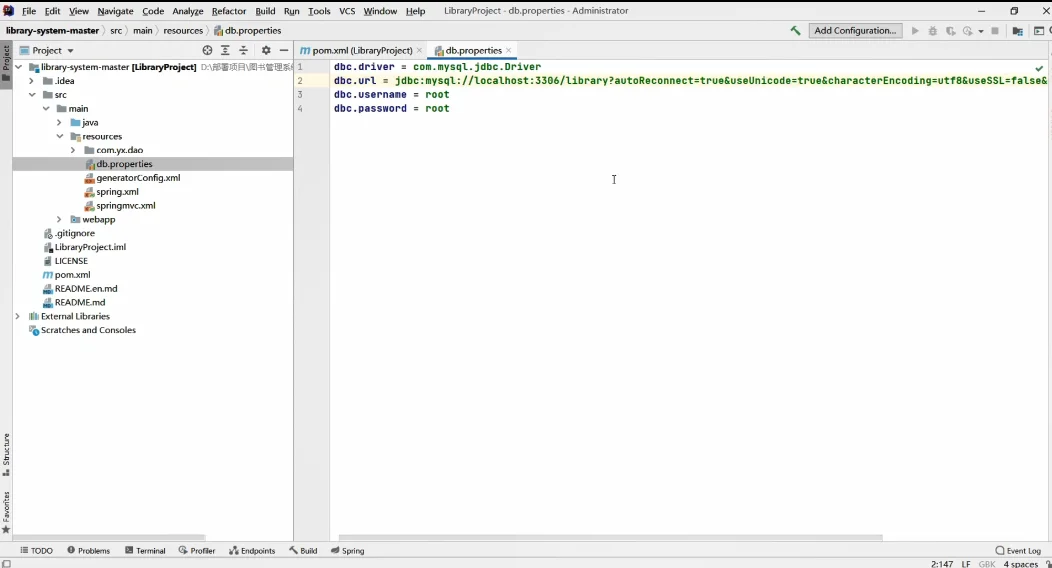Click the GBK encoding in the status bar

coord(987,564)
